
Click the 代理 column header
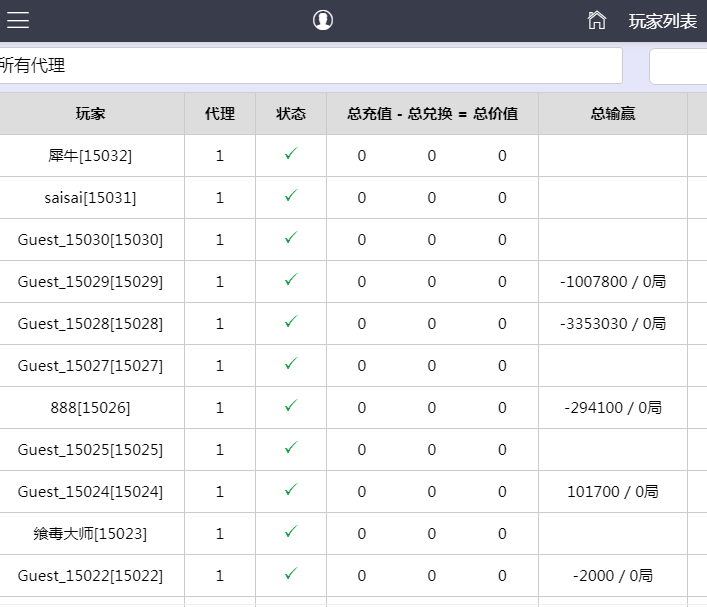(220, 114)
